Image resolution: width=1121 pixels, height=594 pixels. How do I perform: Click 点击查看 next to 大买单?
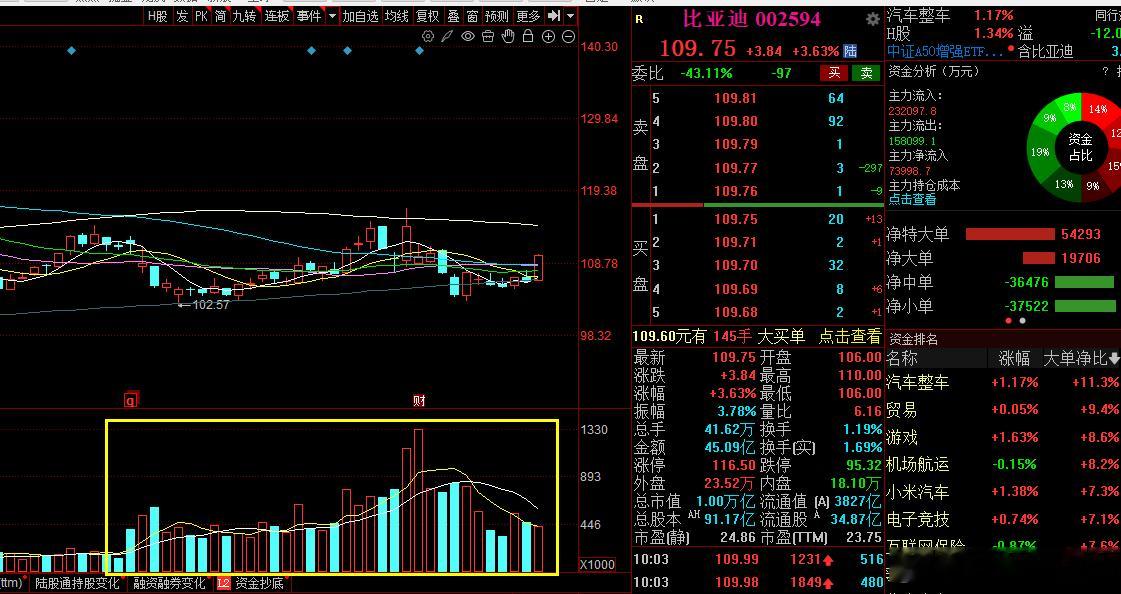pyautogui.click(x=850, y=336)
